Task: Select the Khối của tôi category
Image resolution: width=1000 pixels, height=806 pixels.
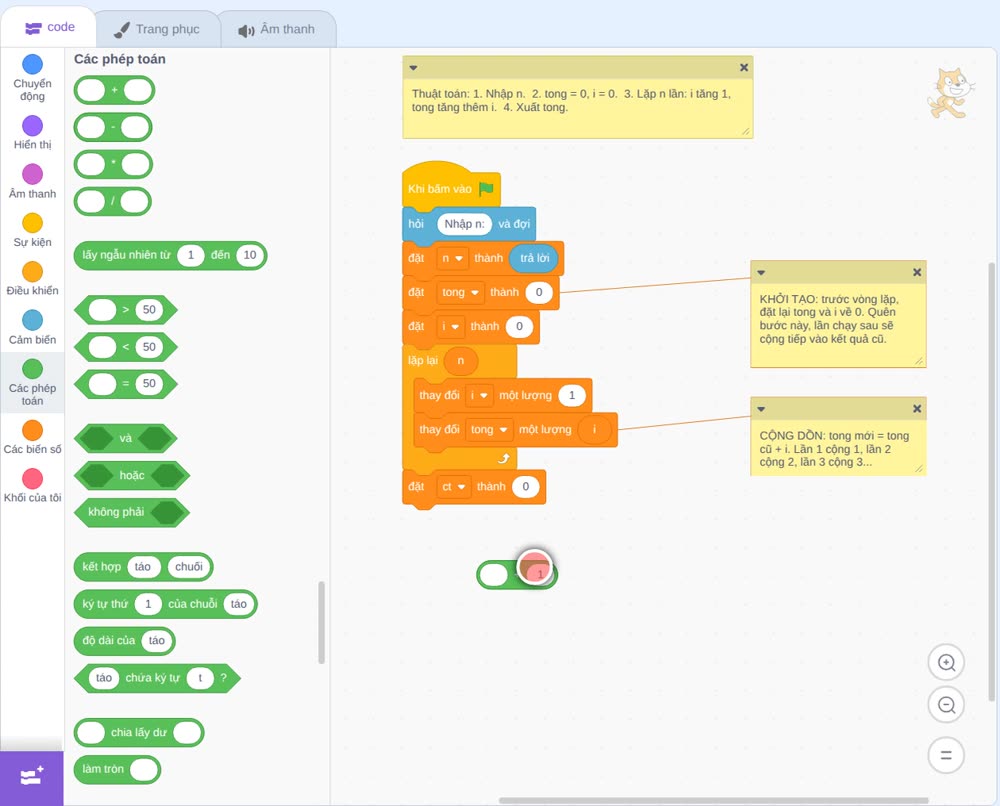Action: (33, 486)
